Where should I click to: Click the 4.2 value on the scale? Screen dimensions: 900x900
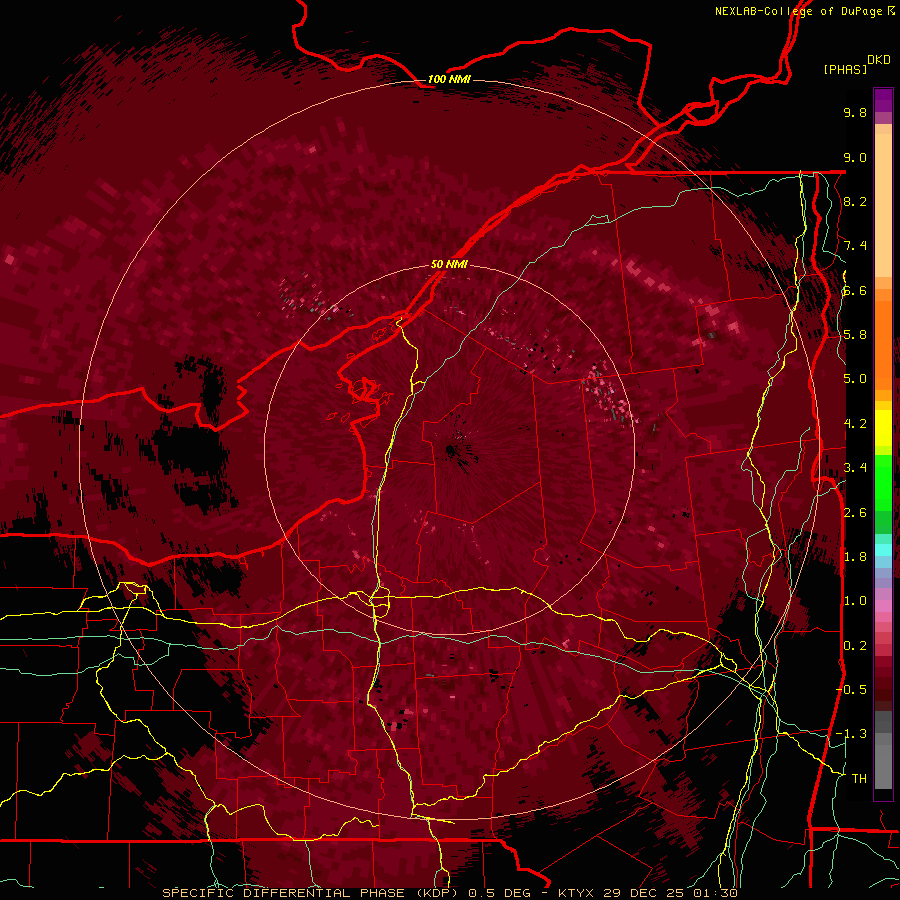pyautogui.click(x=855, y=424)
